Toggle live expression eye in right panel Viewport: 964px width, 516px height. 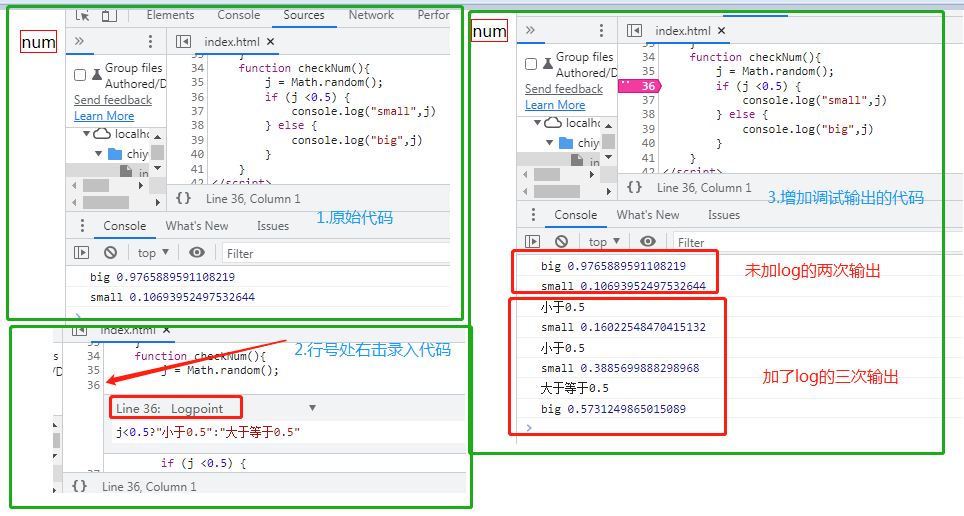pos(647,242)
